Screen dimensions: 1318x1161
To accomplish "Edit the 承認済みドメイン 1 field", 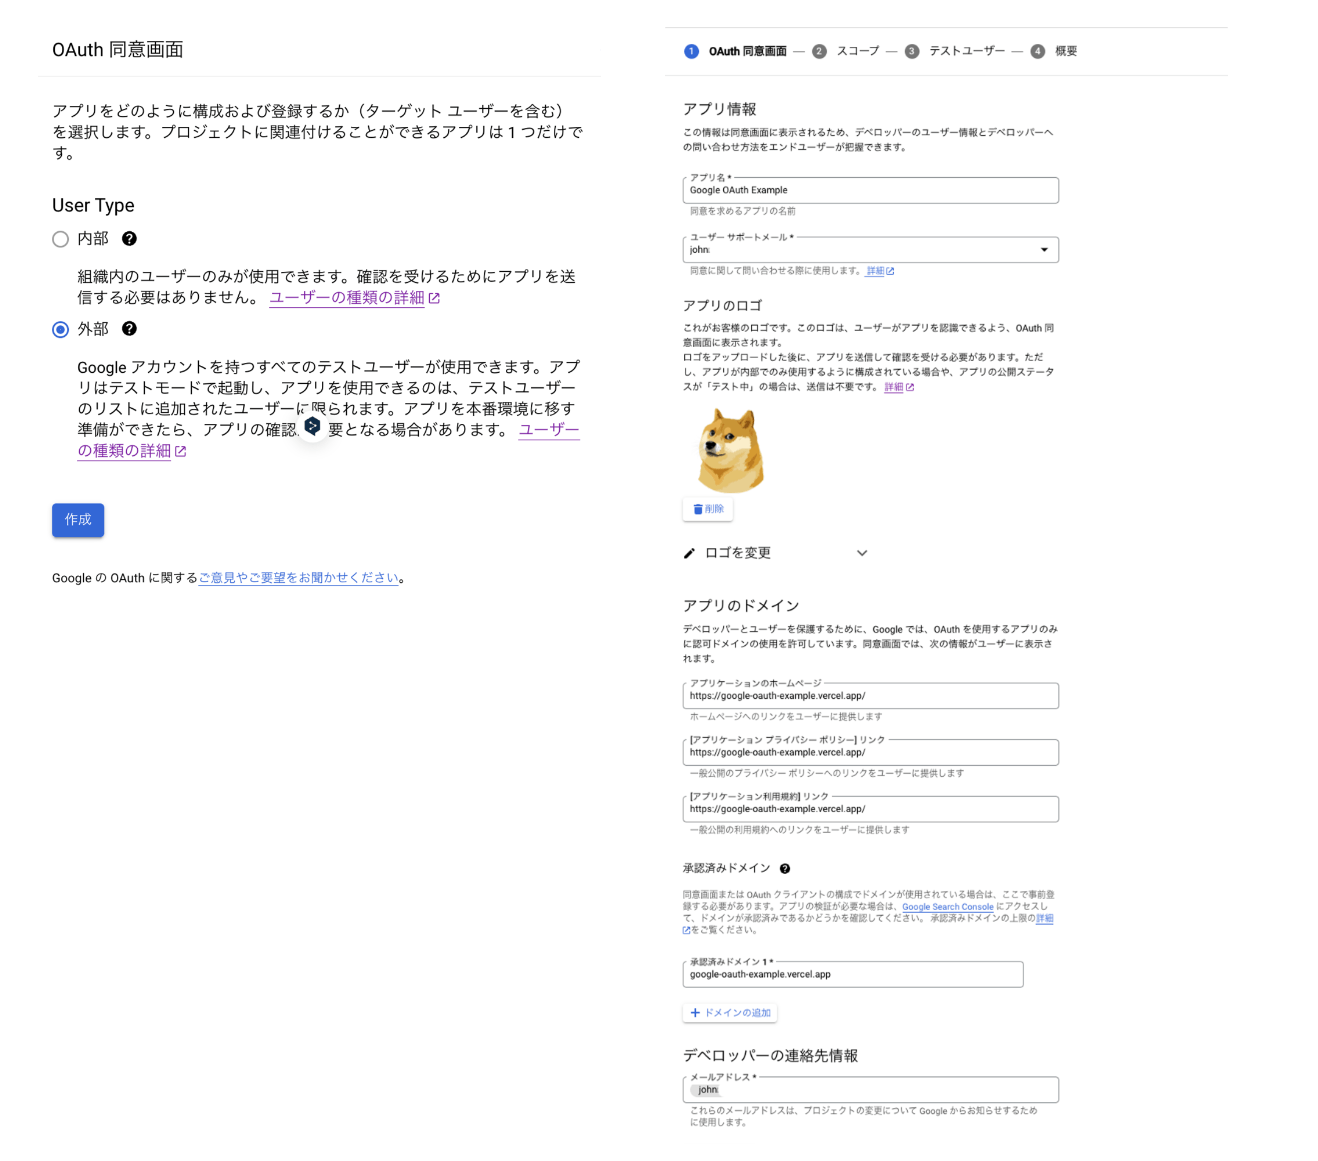I will [853, 974].
